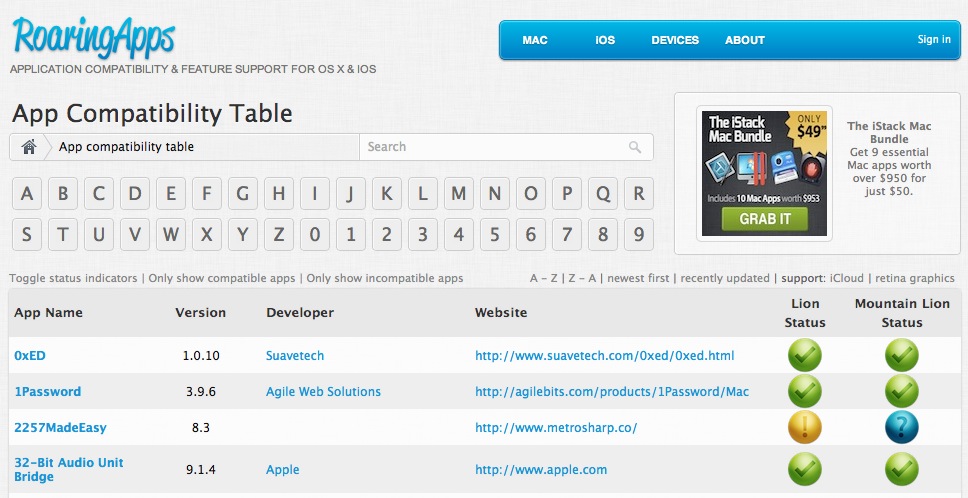
Task: Filter apps starting with number 0
Action: tap(315, 234)
